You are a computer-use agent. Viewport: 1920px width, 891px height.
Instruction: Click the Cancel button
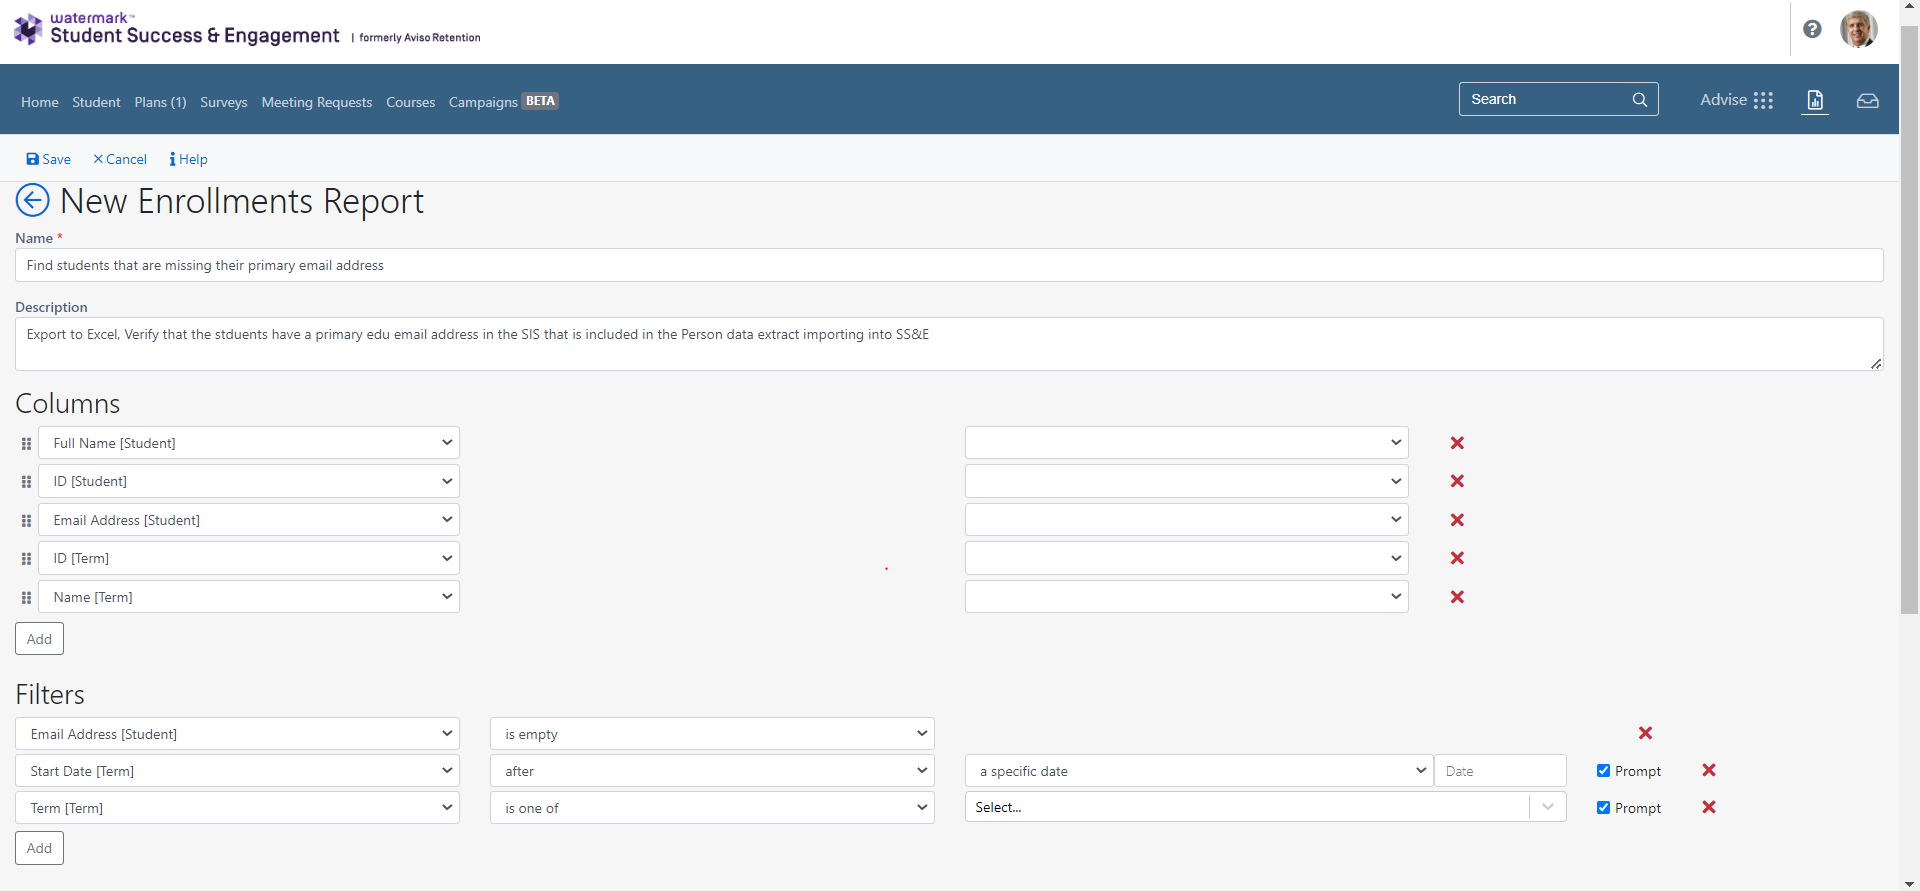[120, 159]
